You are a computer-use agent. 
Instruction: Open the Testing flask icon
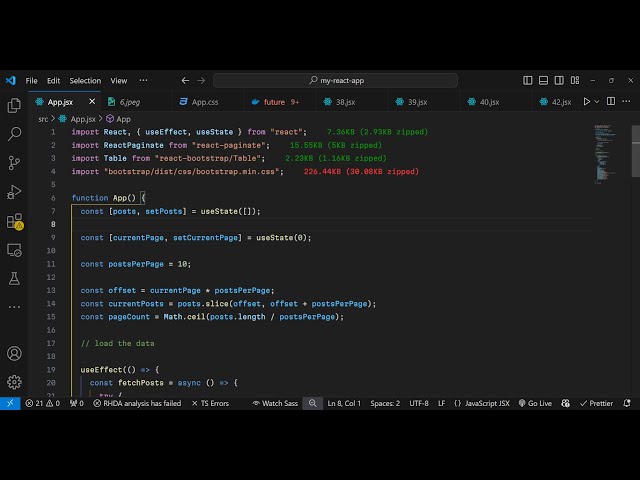click(14, 278)
